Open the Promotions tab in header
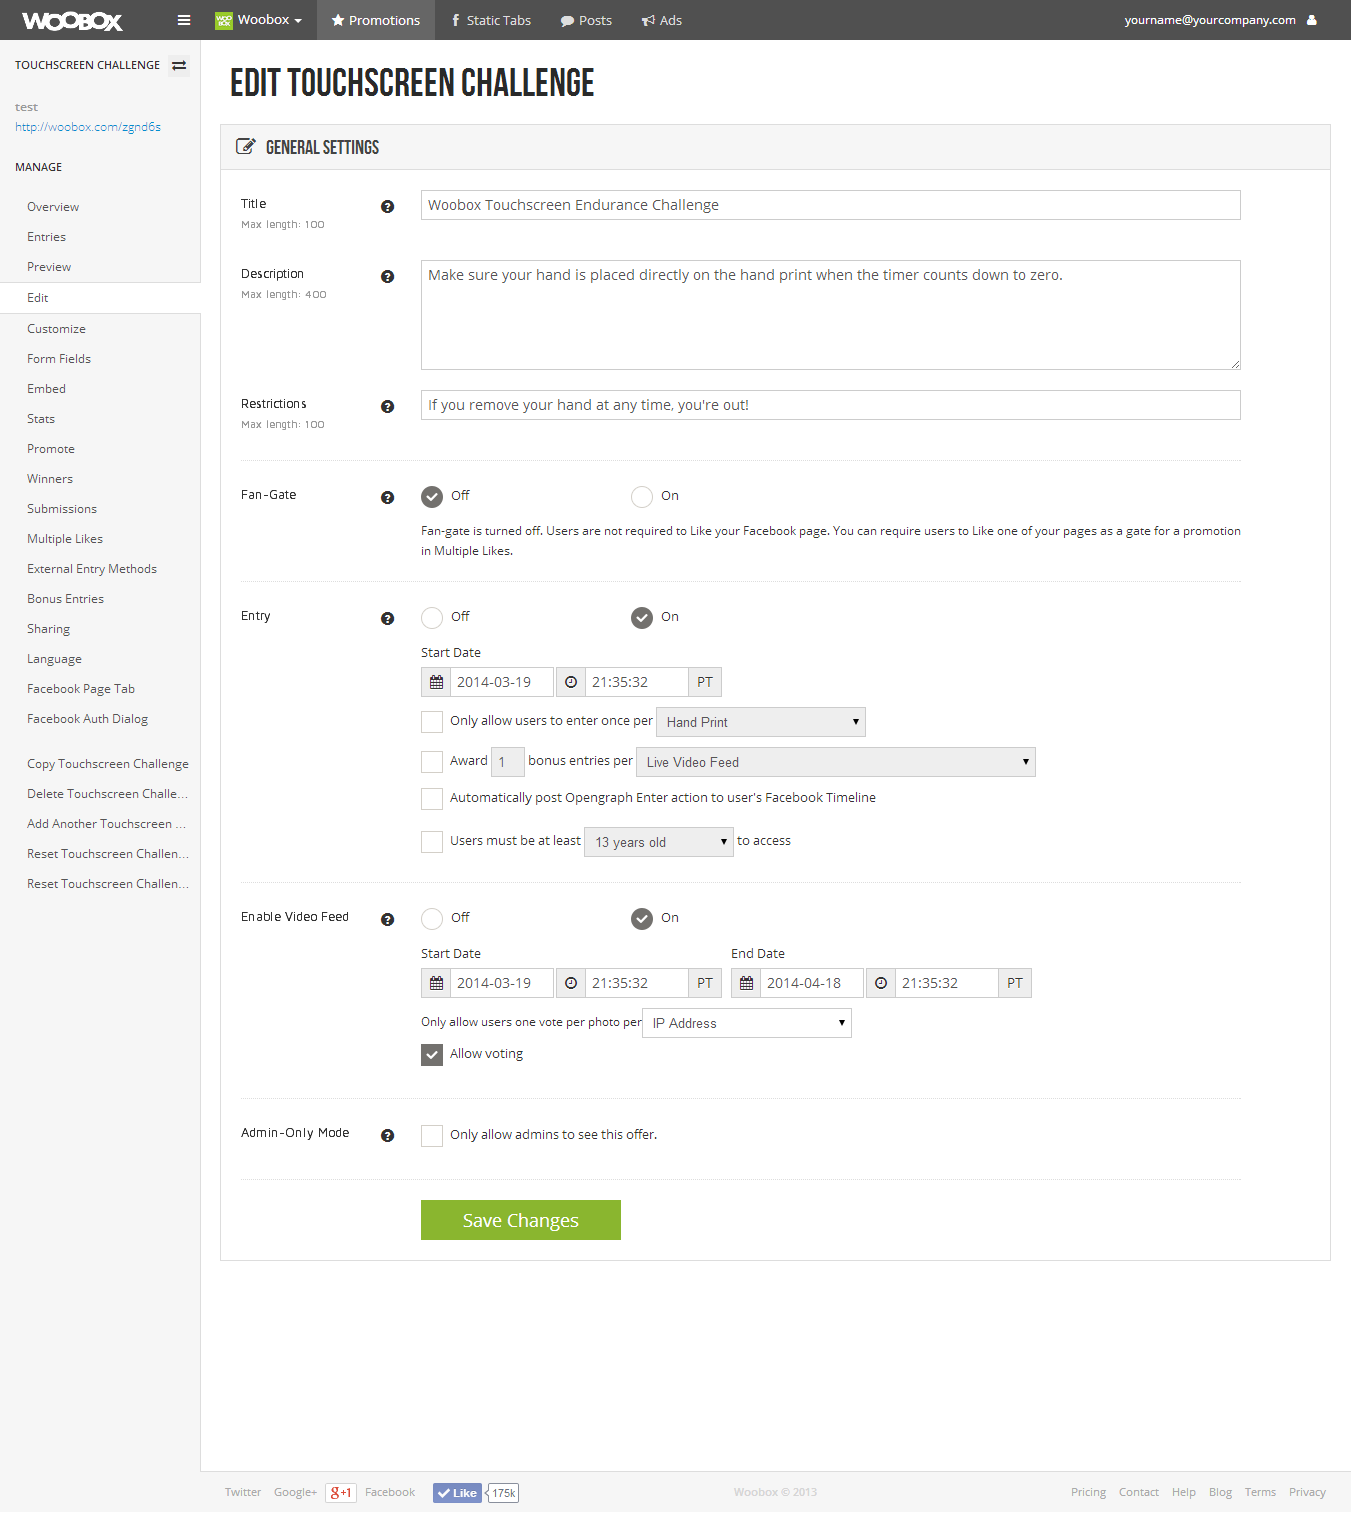The image size is (1351, 1513). 376,20
